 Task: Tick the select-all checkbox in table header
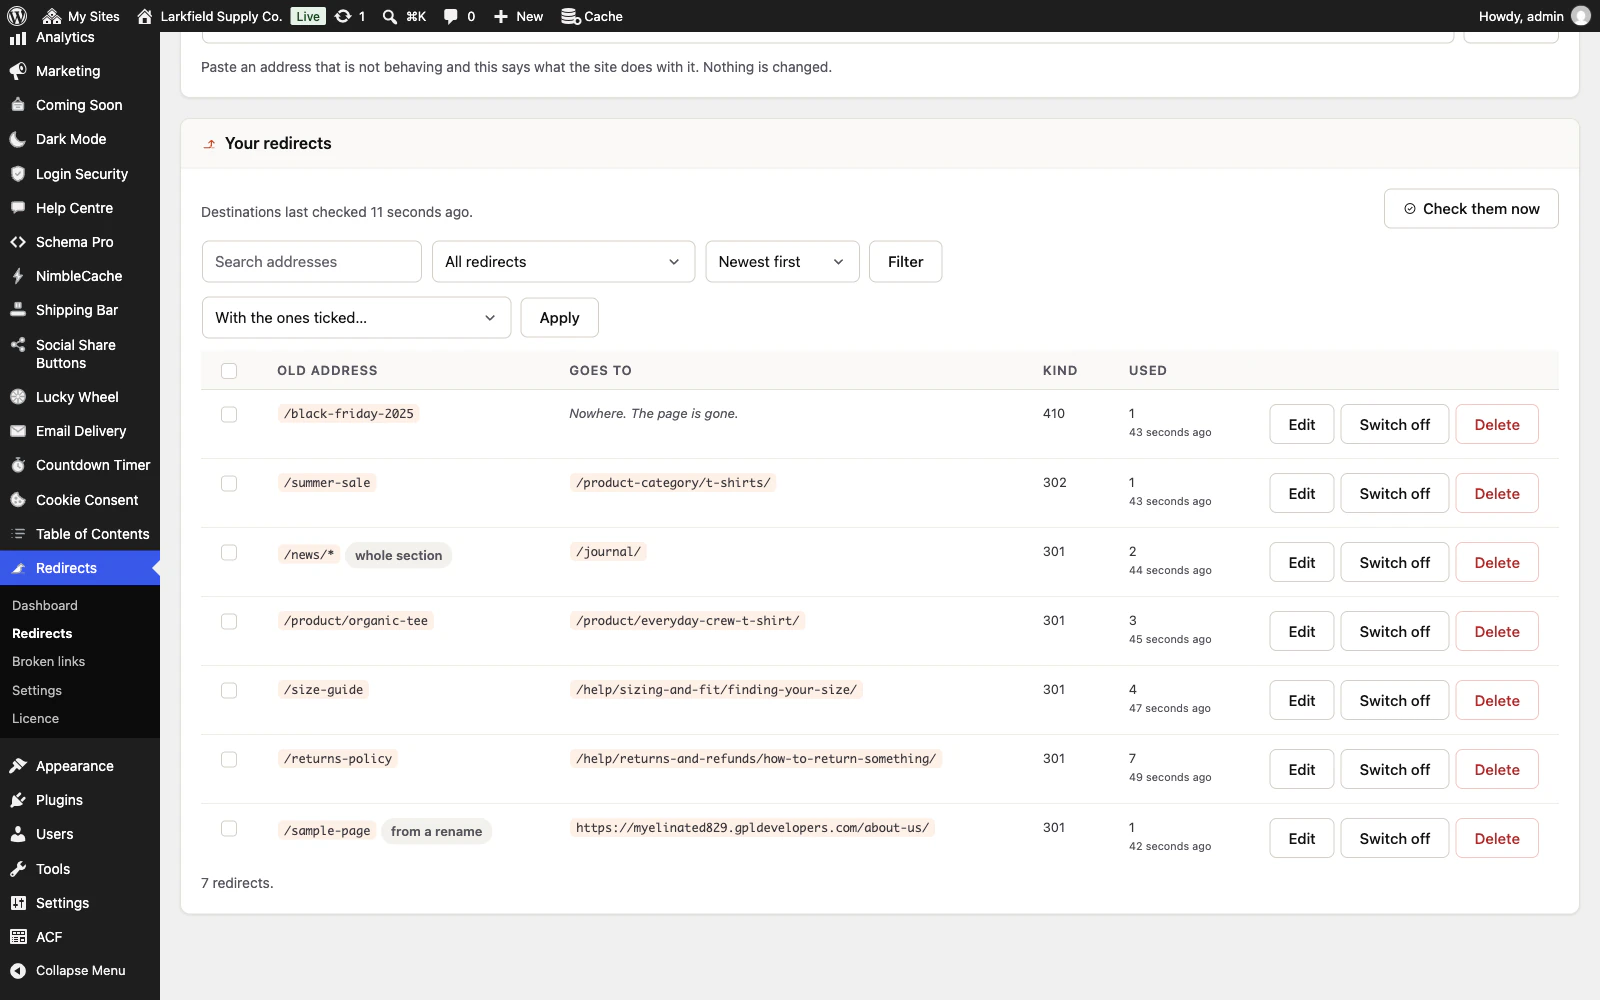[229, 371]
